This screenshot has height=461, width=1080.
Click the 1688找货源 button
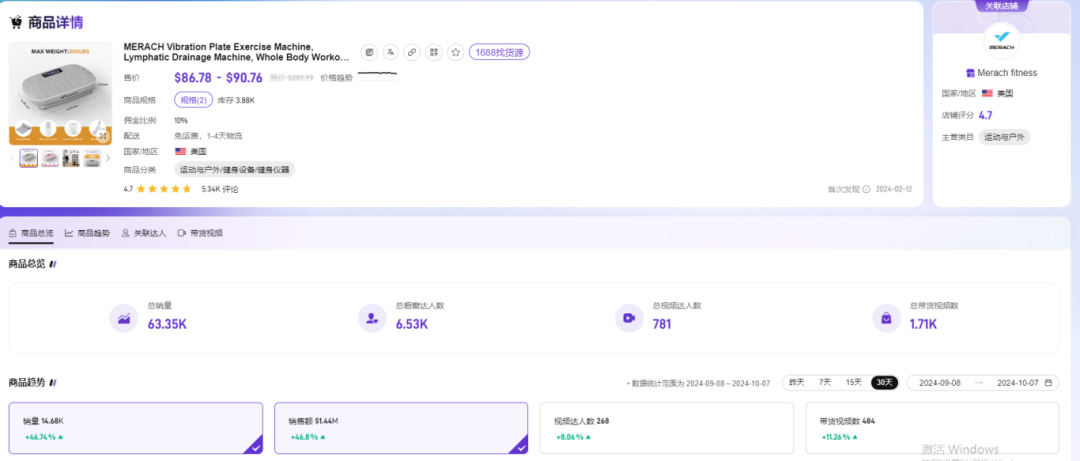tap(499, 52)
